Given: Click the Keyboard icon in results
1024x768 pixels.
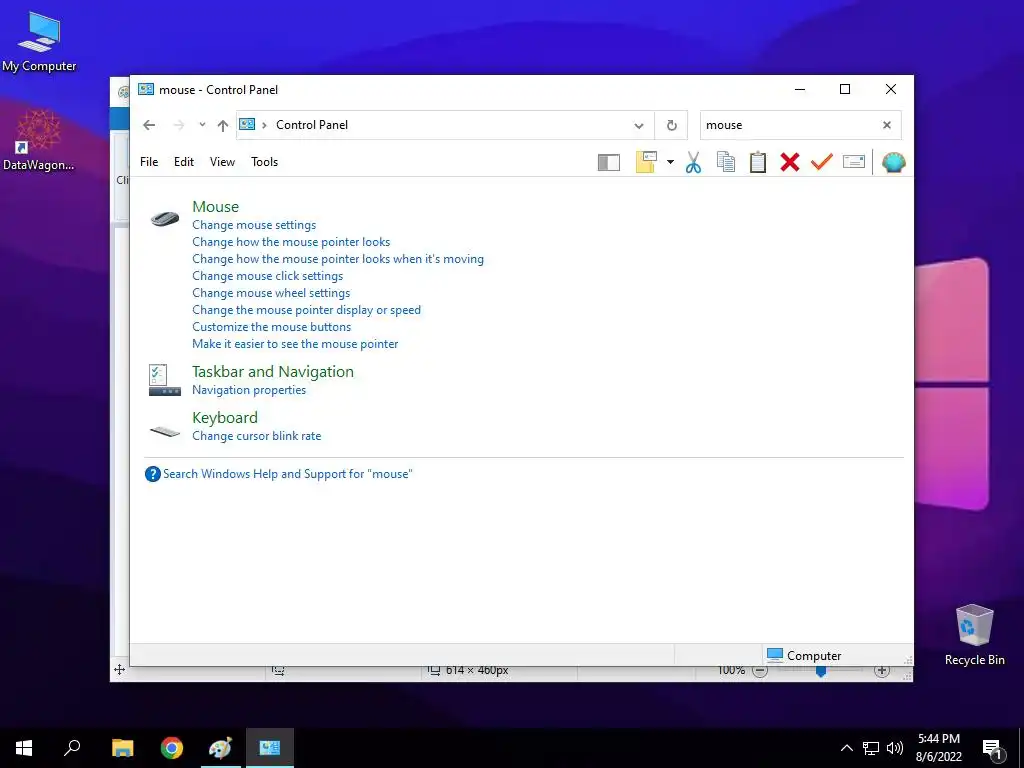Looking at the screenshot, I should 165,431.
